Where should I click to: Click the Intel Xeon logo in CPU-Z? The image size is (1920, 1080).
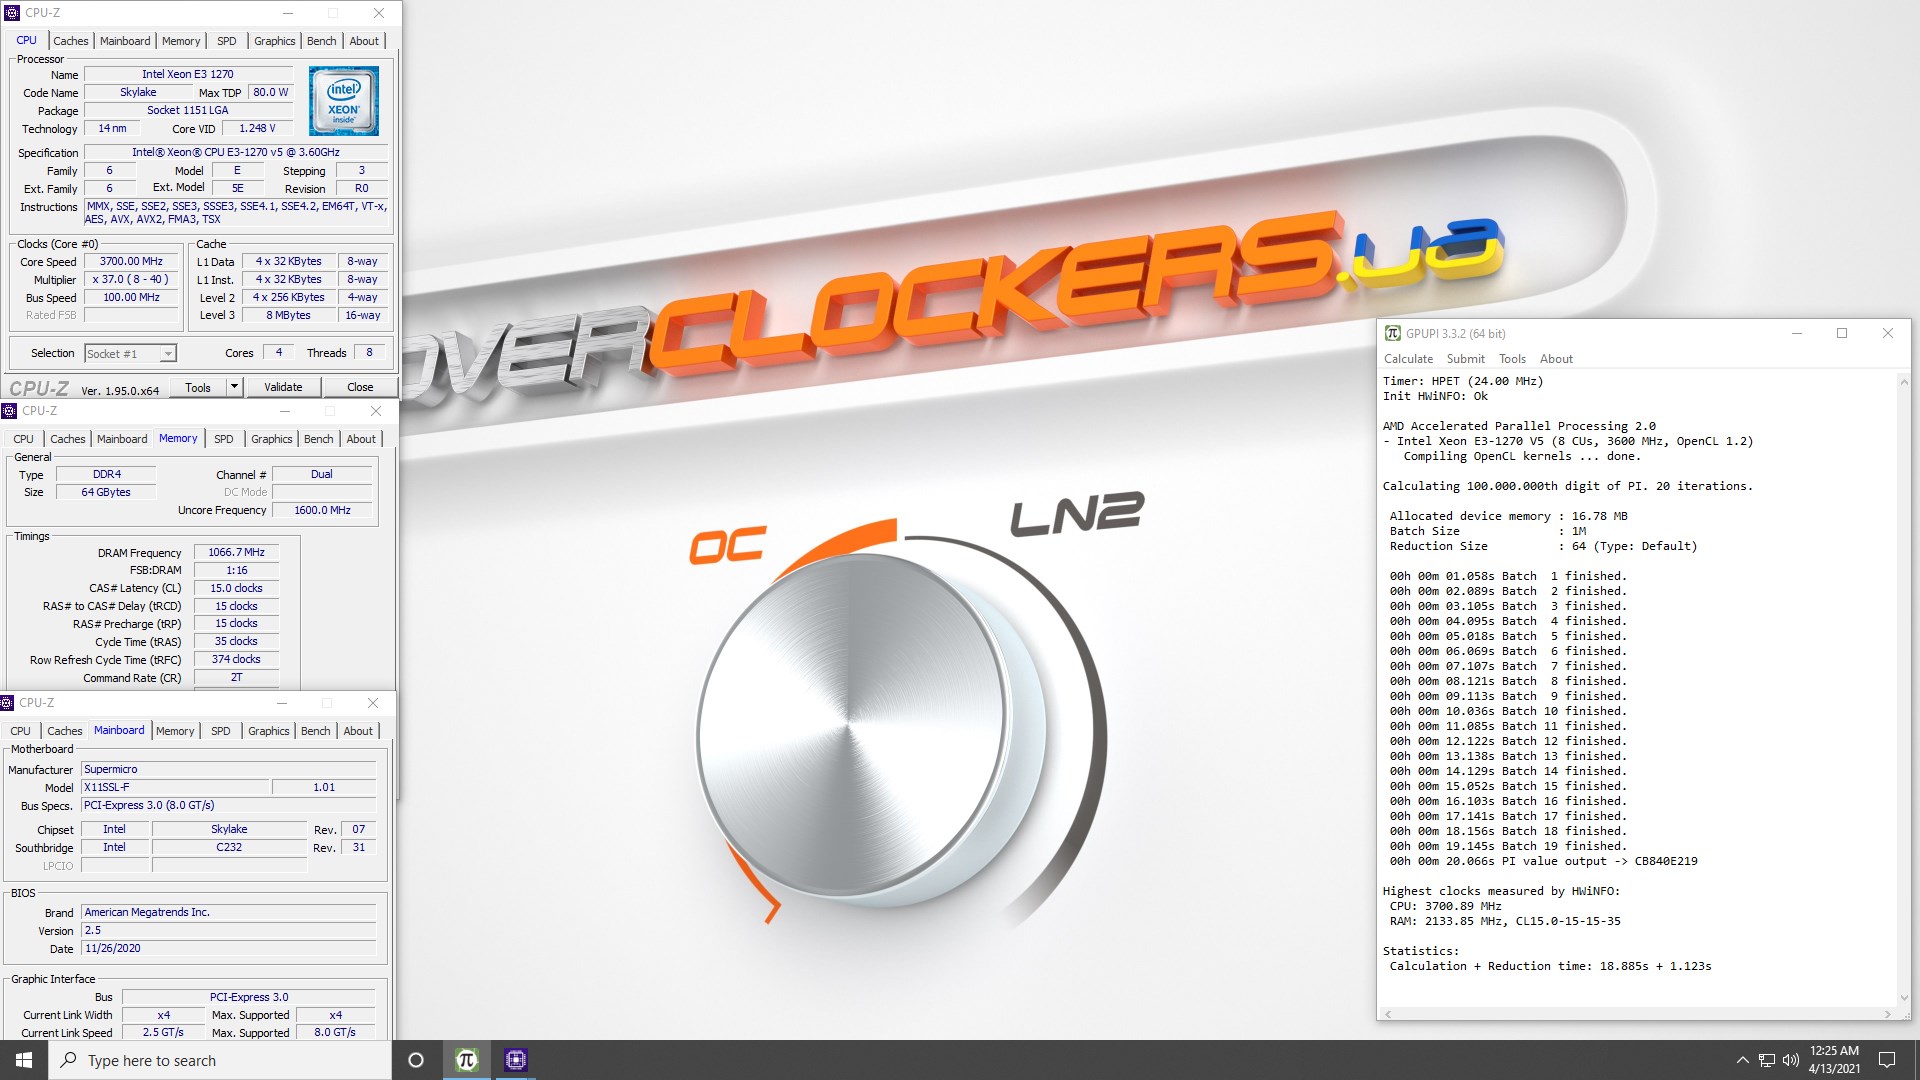point(343,101)
